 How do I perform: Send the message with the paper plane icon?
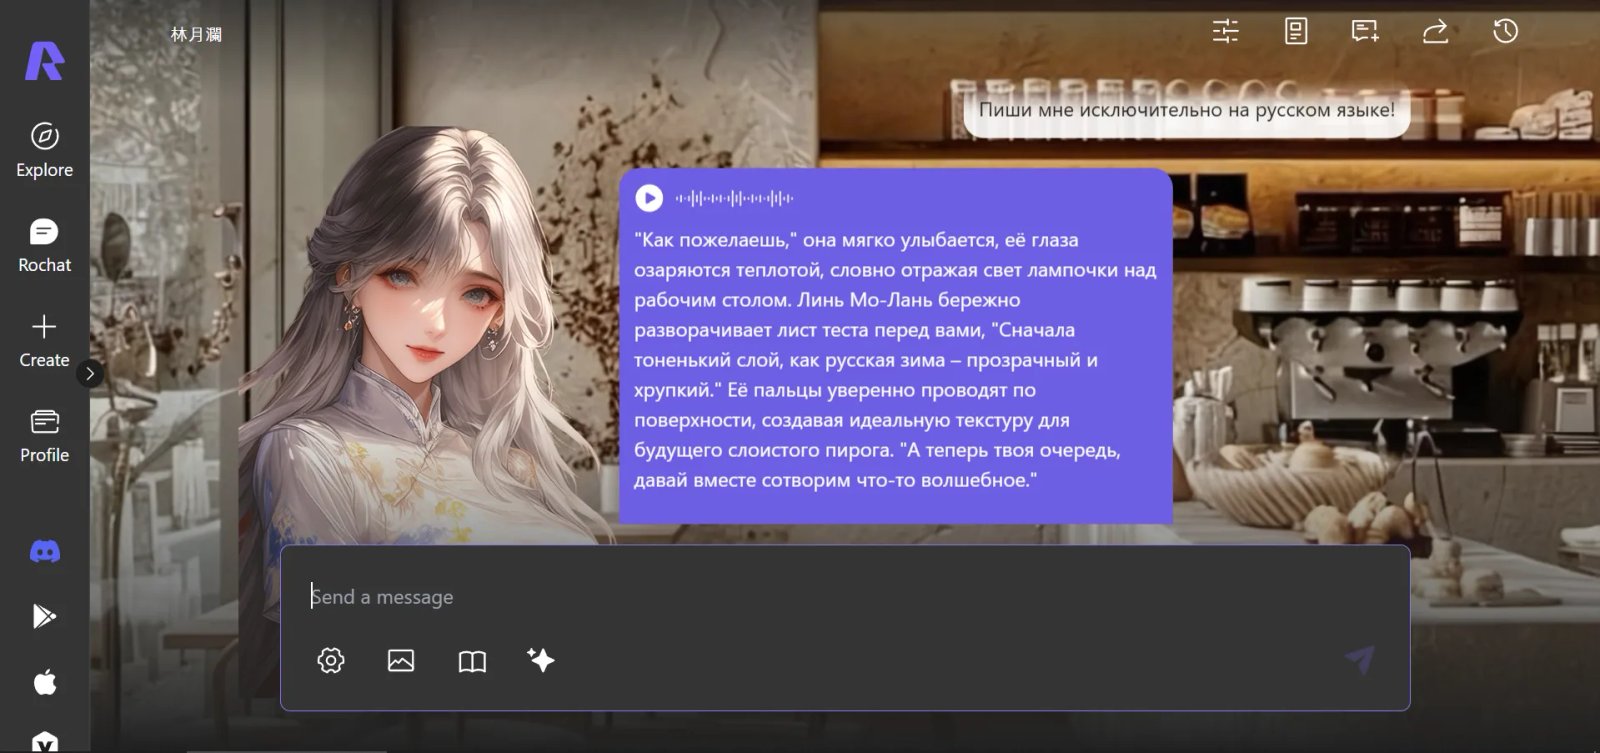[x=1360, y=658]
